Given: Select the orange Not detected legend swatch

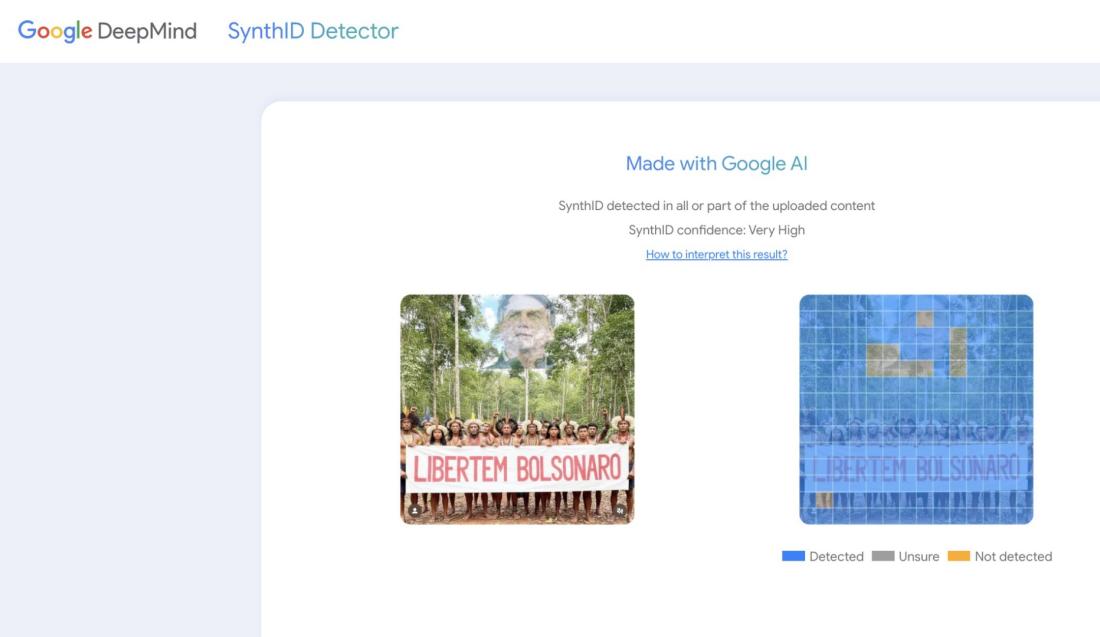Looking at the screenshot, I should [x=959, y=557].
